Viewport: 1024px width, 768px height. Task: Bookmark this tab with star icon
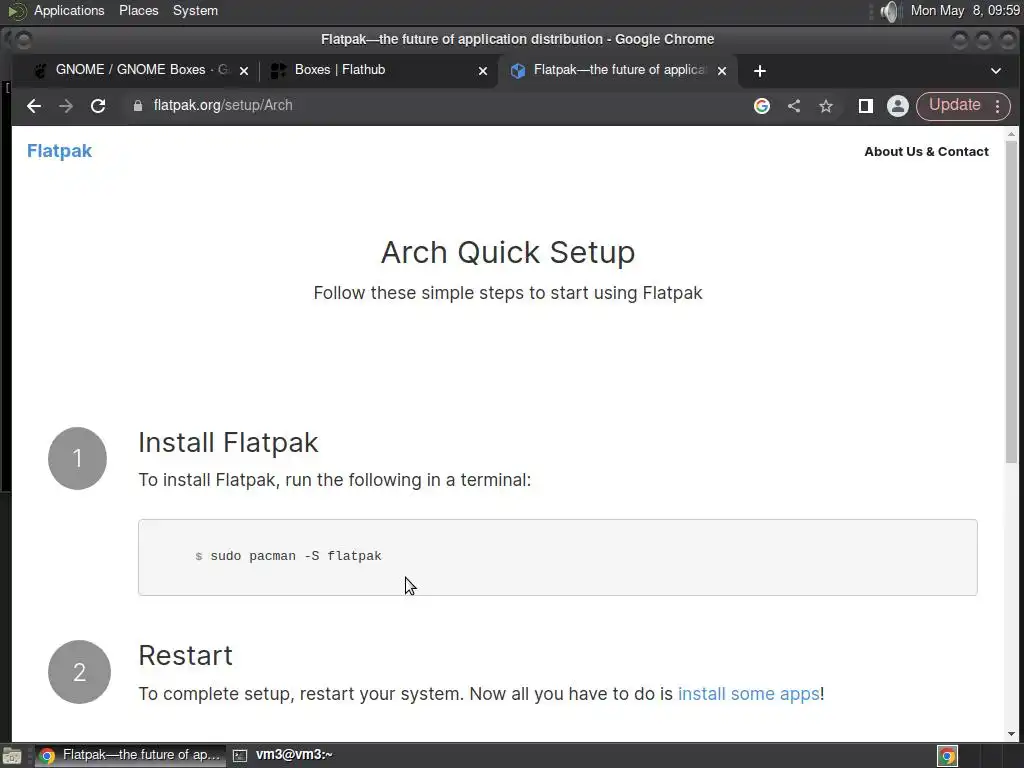826,106
